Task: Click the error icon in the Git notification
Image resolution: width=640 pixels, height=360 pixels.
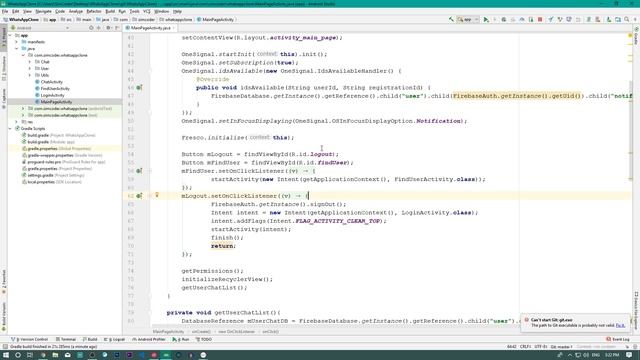Action: click(x=526, y=320)
